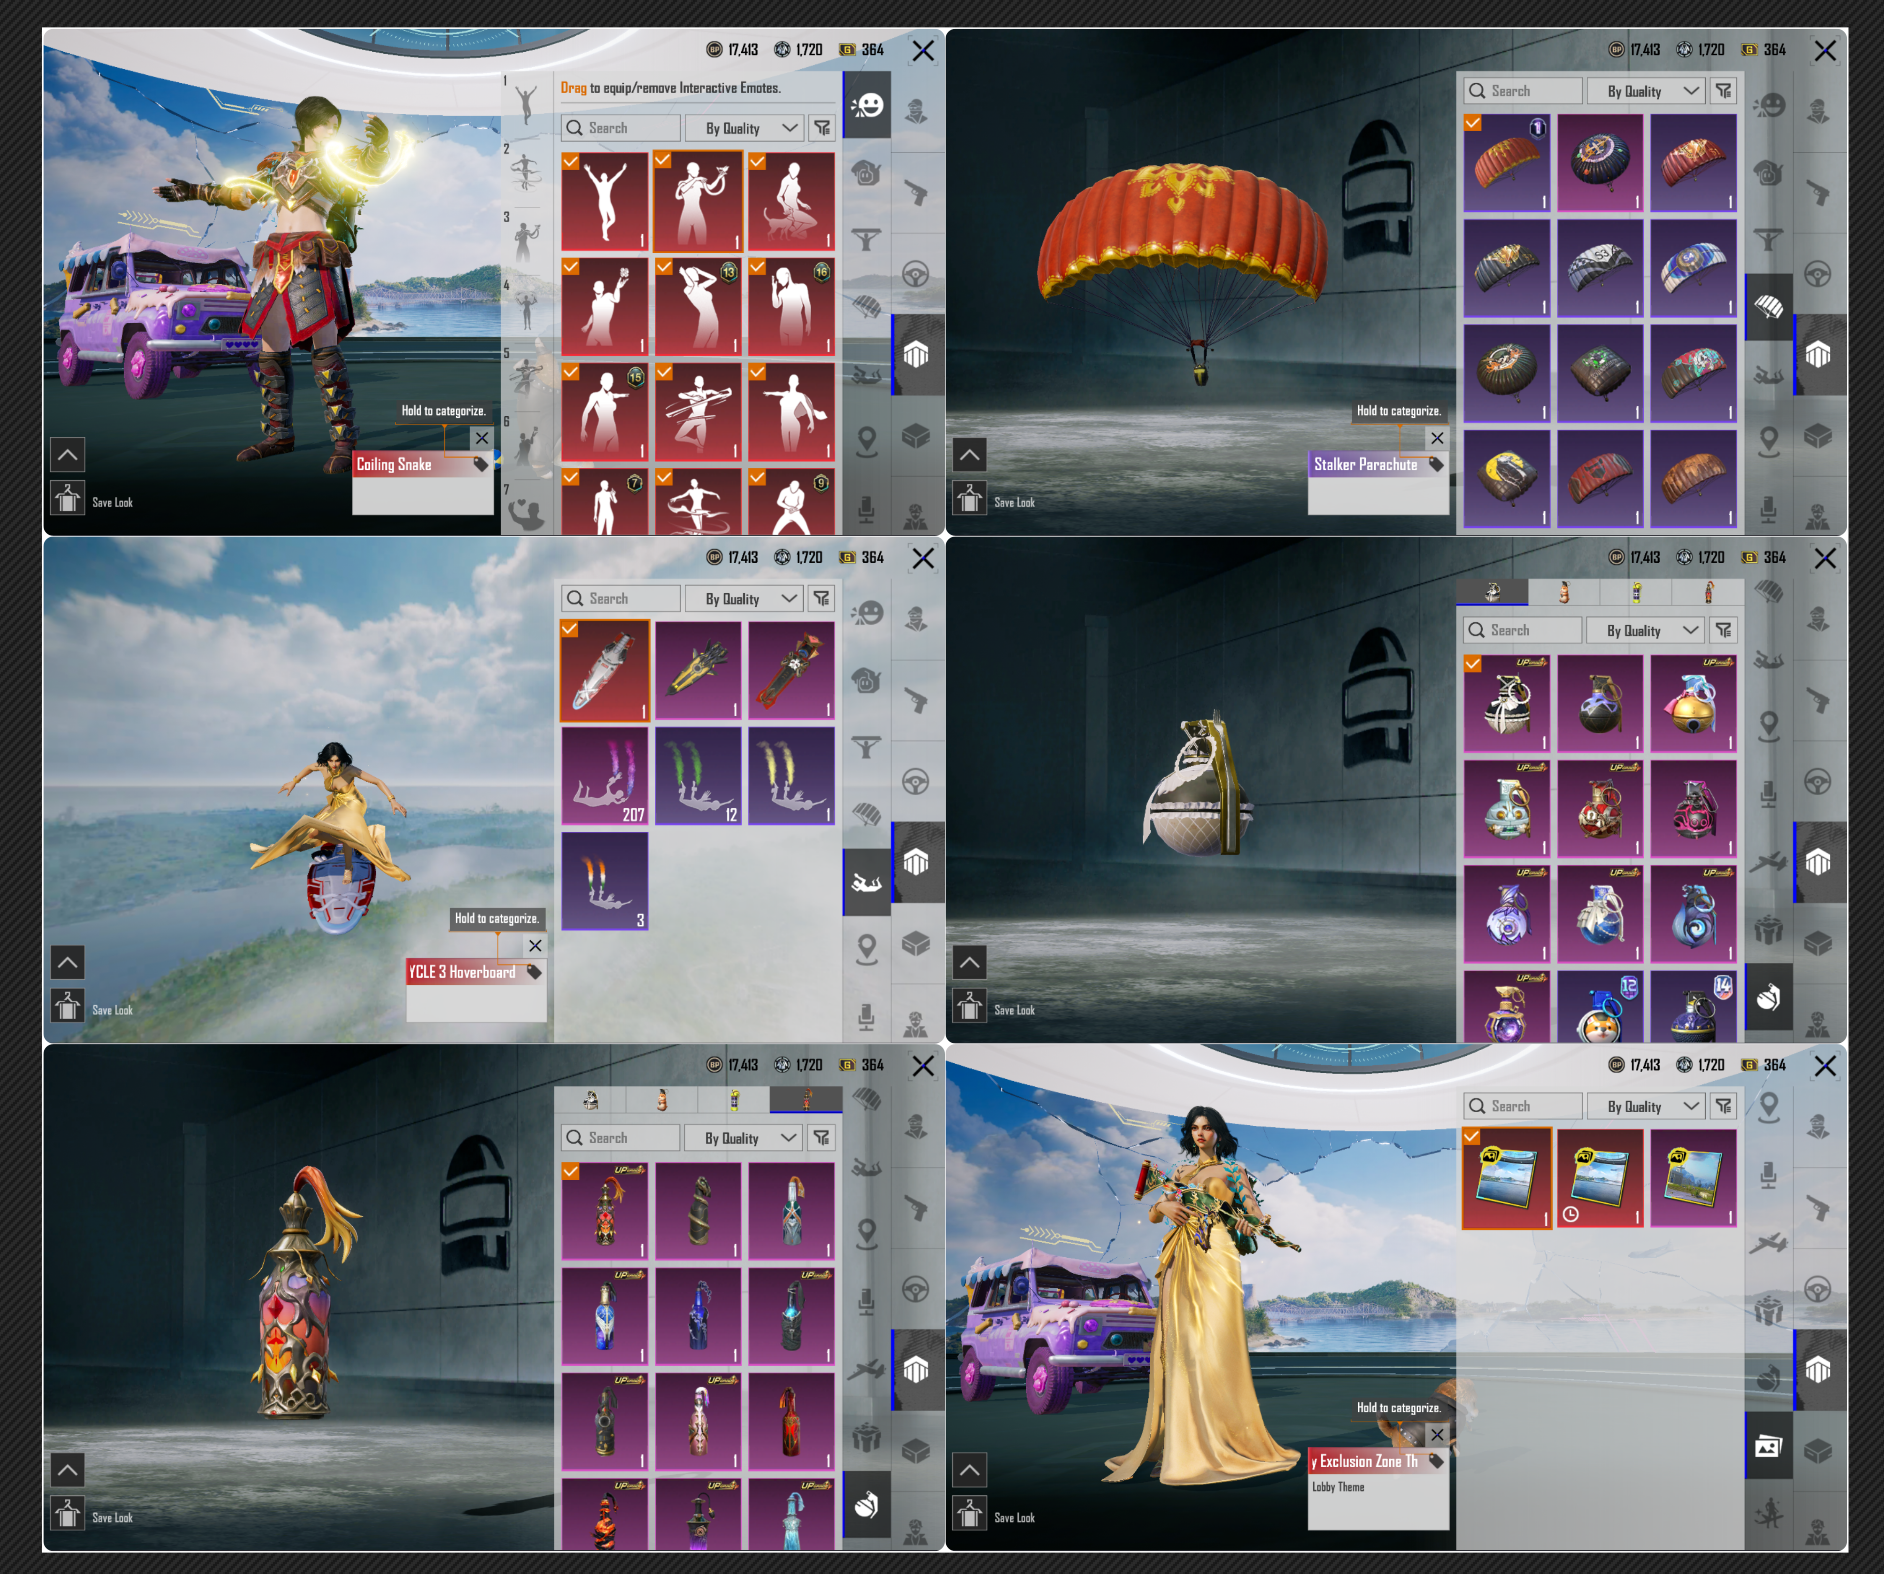Screen dimensions: 1884x1574
Task: Expand the up-chevron above Save Look in the emote screen
Action: click(68, 455)
